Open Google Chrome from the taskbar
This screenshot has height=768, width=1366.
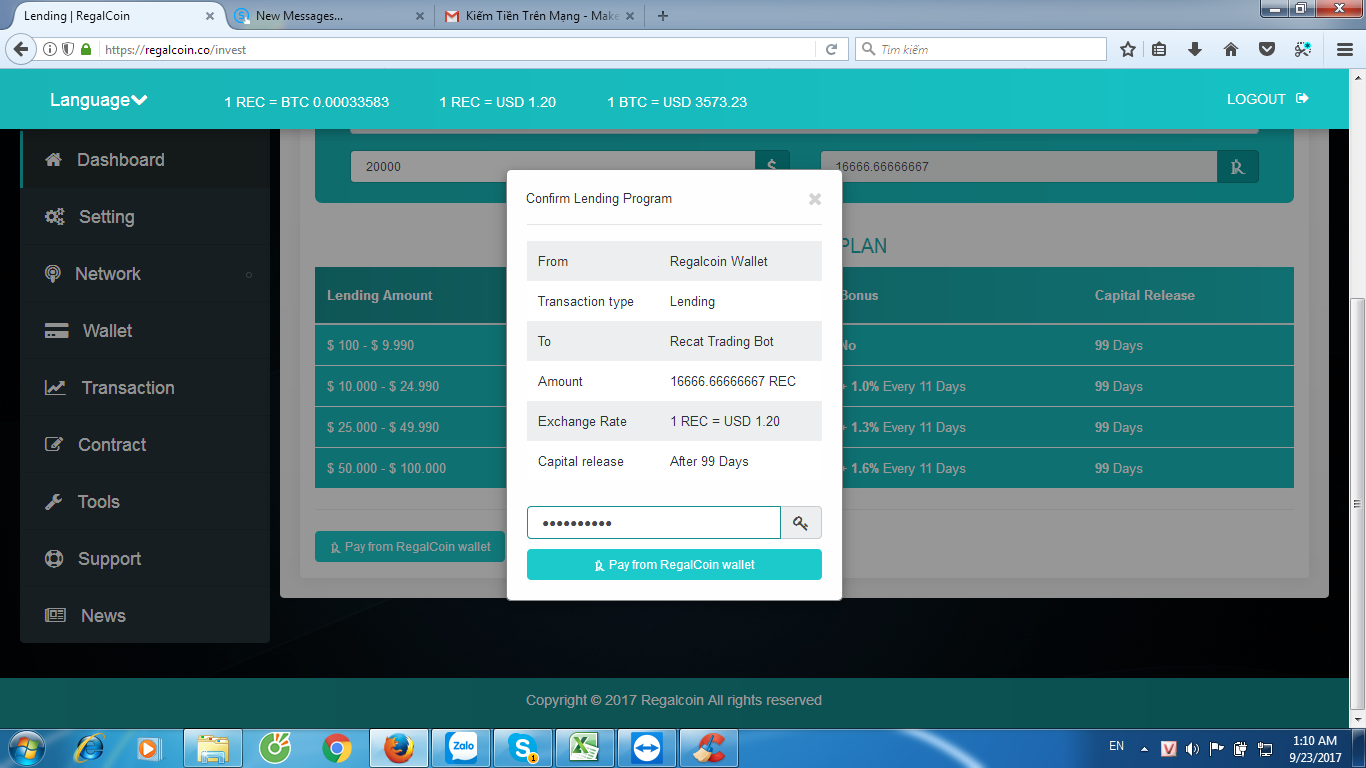pos(337,747)
